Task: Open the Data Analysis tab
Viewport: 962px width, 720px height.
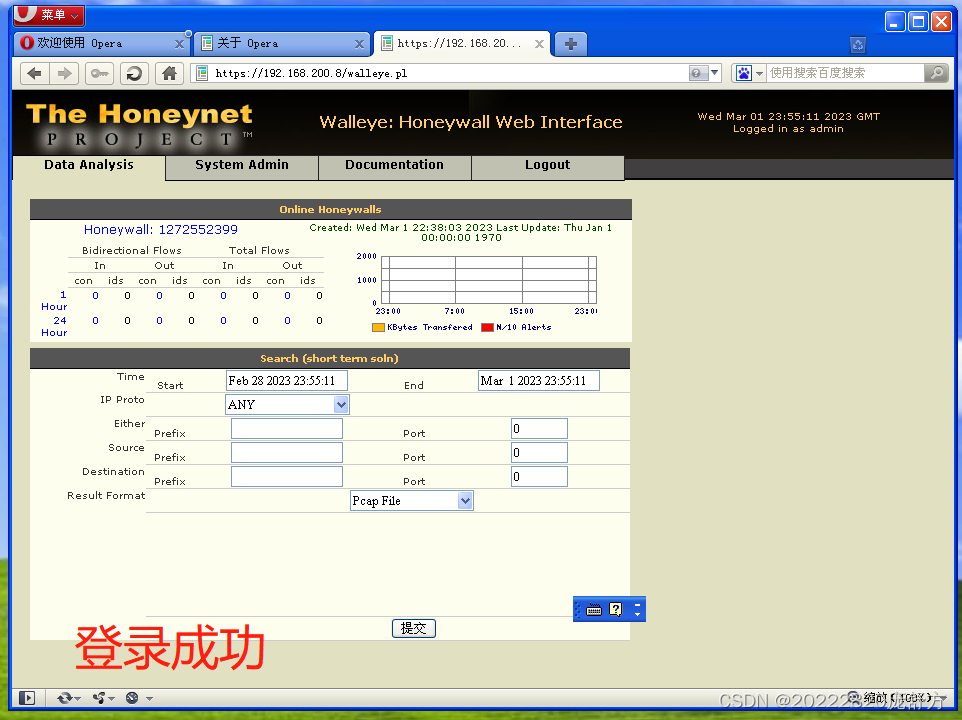Action: point(89,165)
